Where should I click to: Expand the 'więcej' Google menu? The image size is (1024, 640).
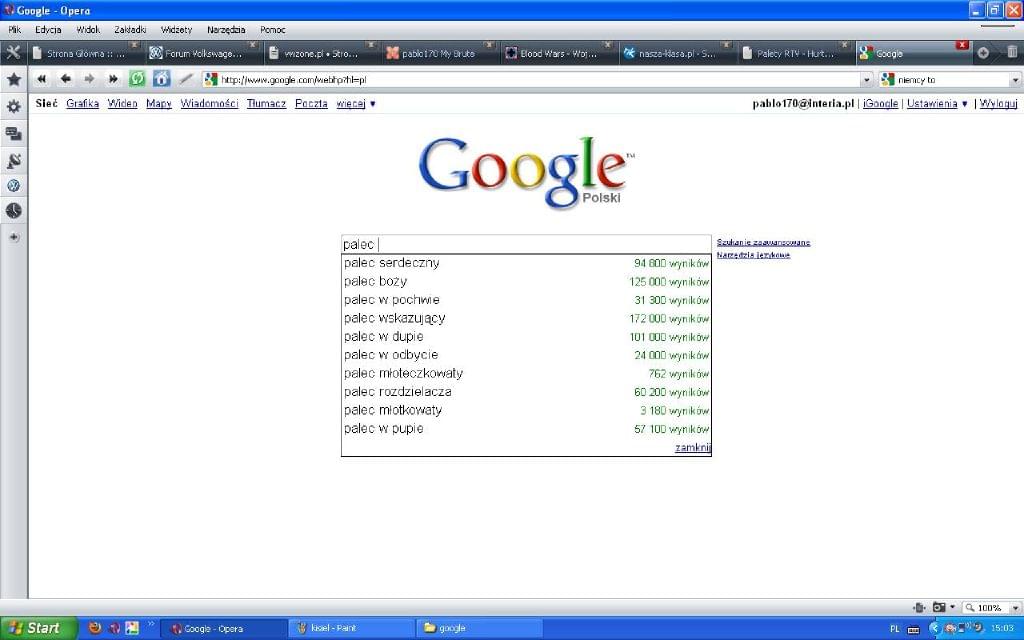coord(356,103)
